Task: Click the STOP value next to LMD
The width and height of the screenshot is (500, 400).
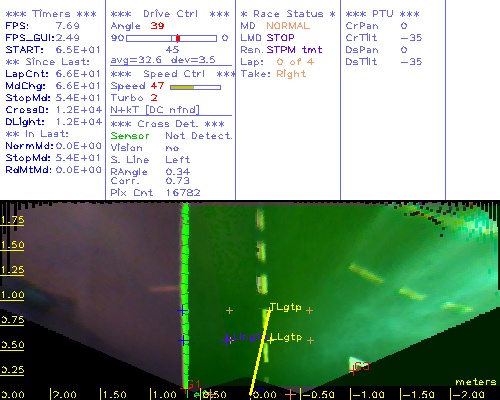Action: coord(280,38)
